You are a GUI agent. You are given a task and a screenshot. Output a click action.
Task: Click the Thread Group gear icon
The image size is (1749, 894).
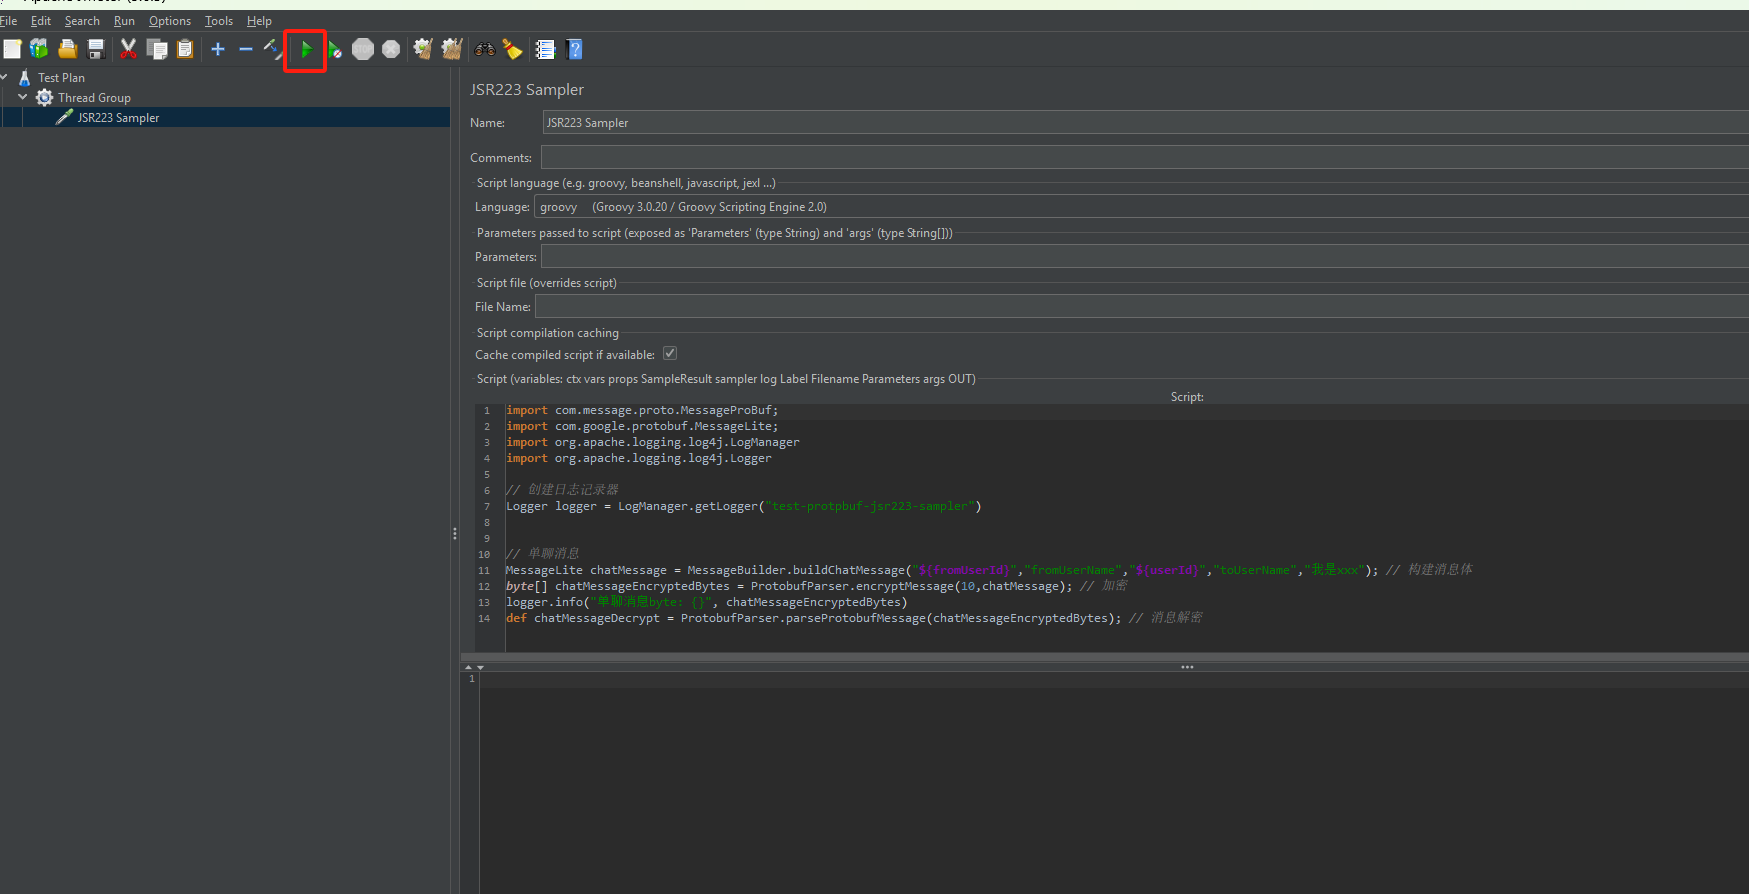45,97
